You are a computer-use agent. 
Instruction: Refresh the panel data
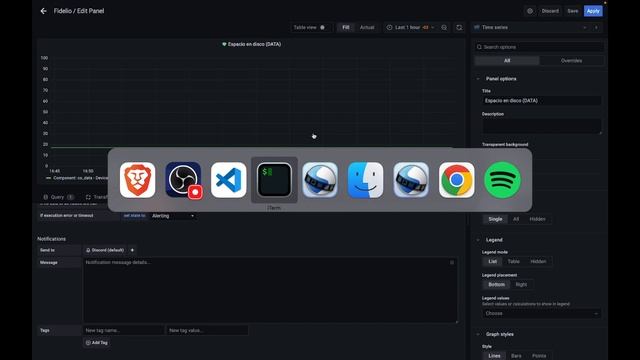coord(459,27)
